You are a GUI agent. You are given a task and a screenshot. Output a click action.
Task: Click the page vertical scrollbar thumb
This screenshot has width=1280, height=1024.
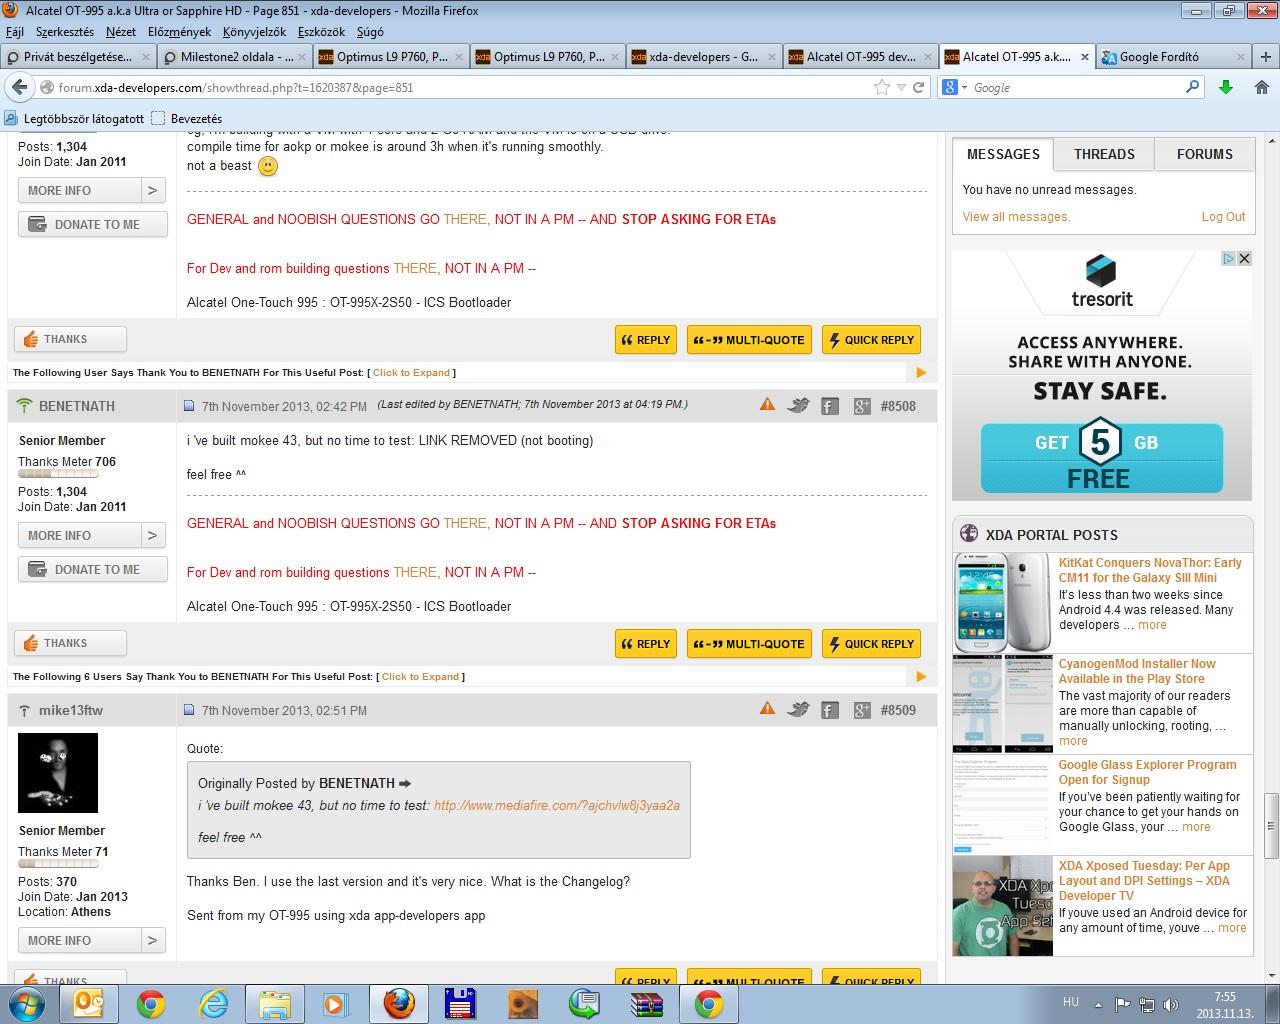click(x=1271, y=826)
